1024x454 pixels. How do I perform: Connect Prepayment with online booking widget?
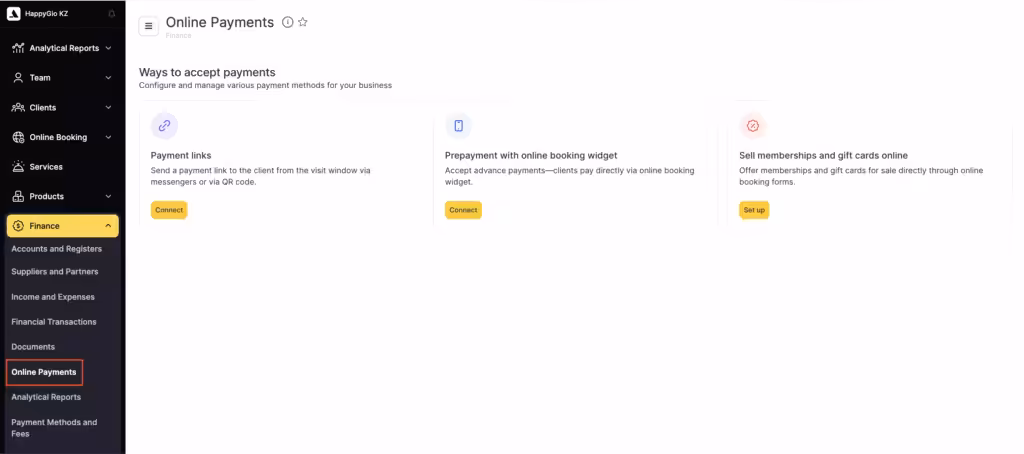(x=463, y=210)
